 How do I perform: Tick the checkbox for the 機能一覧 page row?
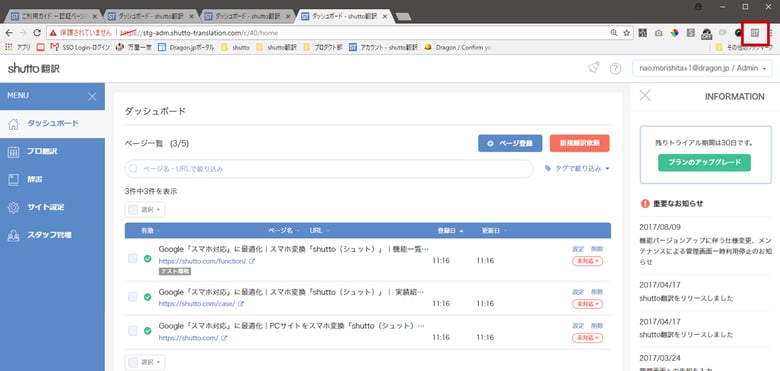coord(133,258)
